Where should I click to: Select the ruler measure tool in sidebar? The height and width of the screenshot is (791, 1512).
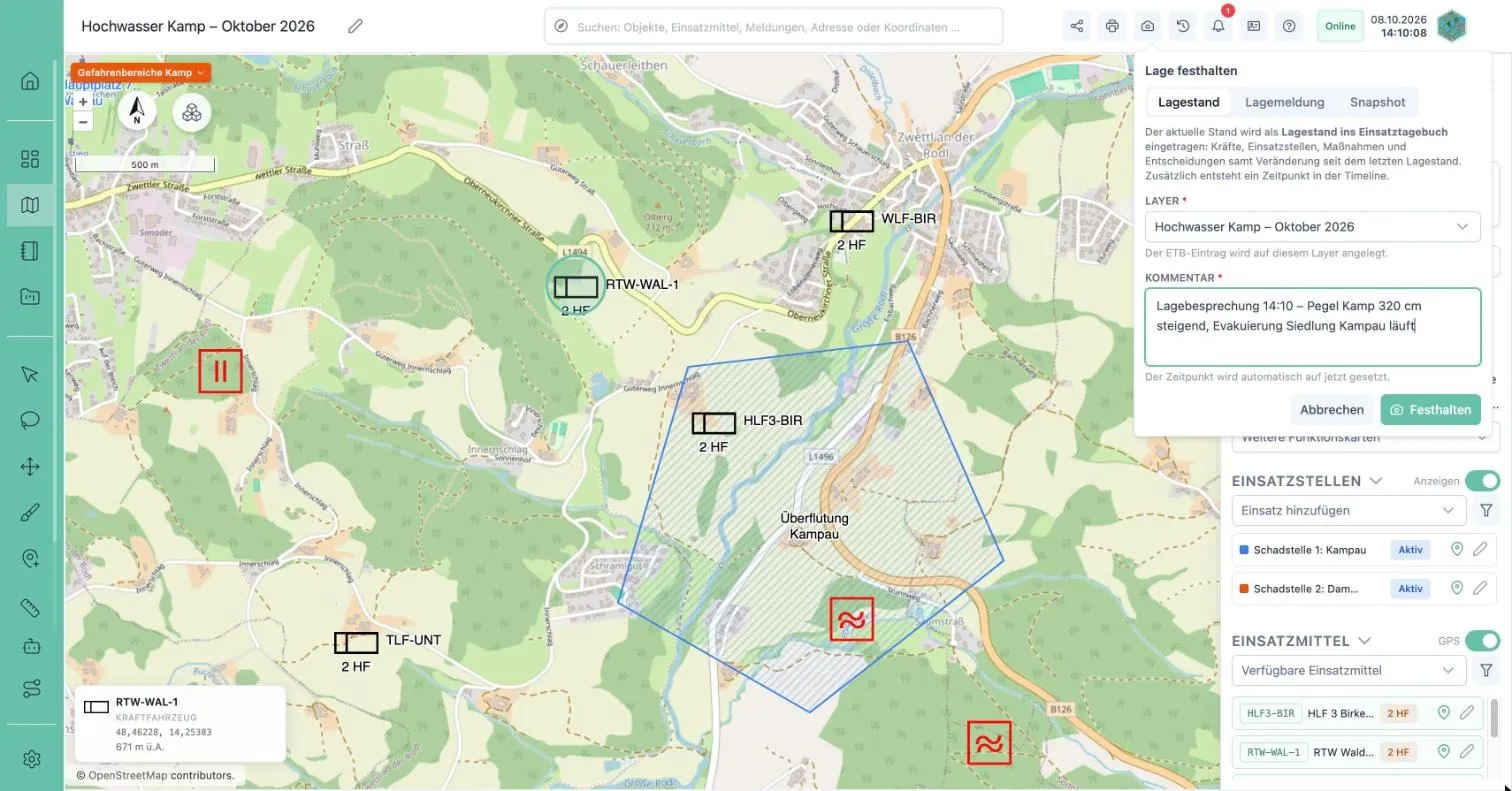pyautogui.click(x=30, y=607)
